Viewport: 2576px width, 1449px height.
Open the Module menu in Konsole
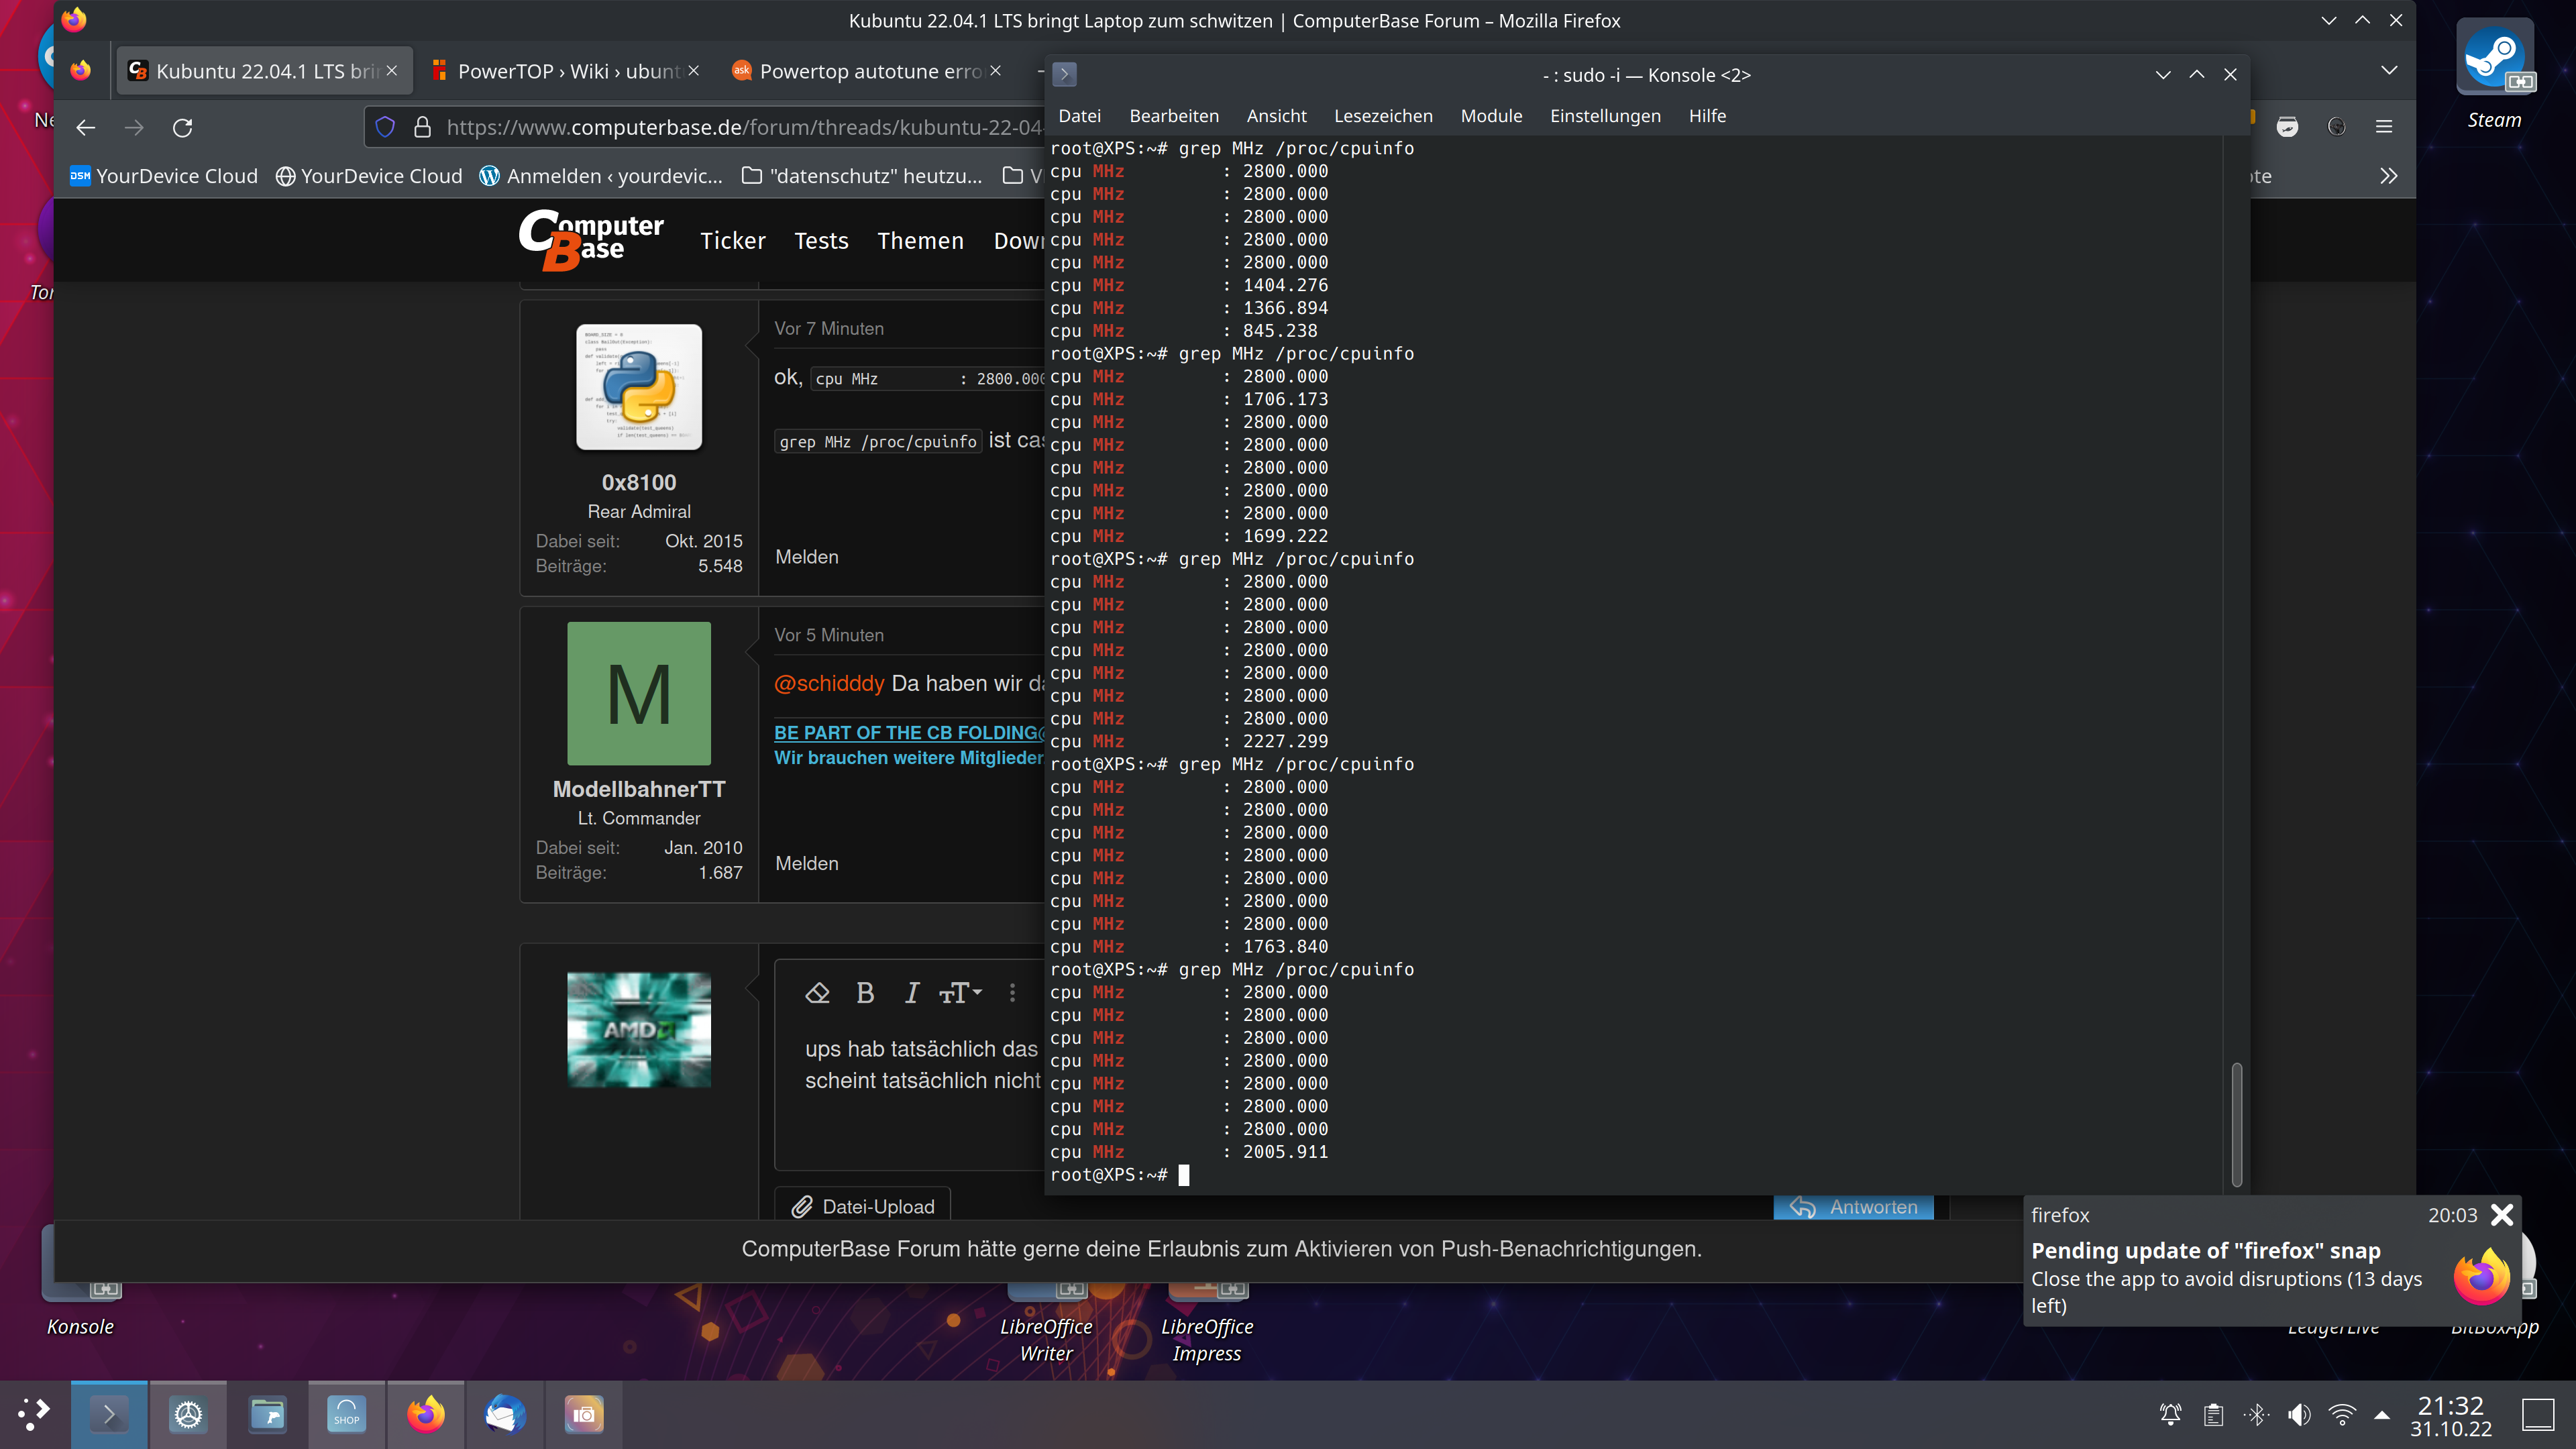pos(1491,116)
